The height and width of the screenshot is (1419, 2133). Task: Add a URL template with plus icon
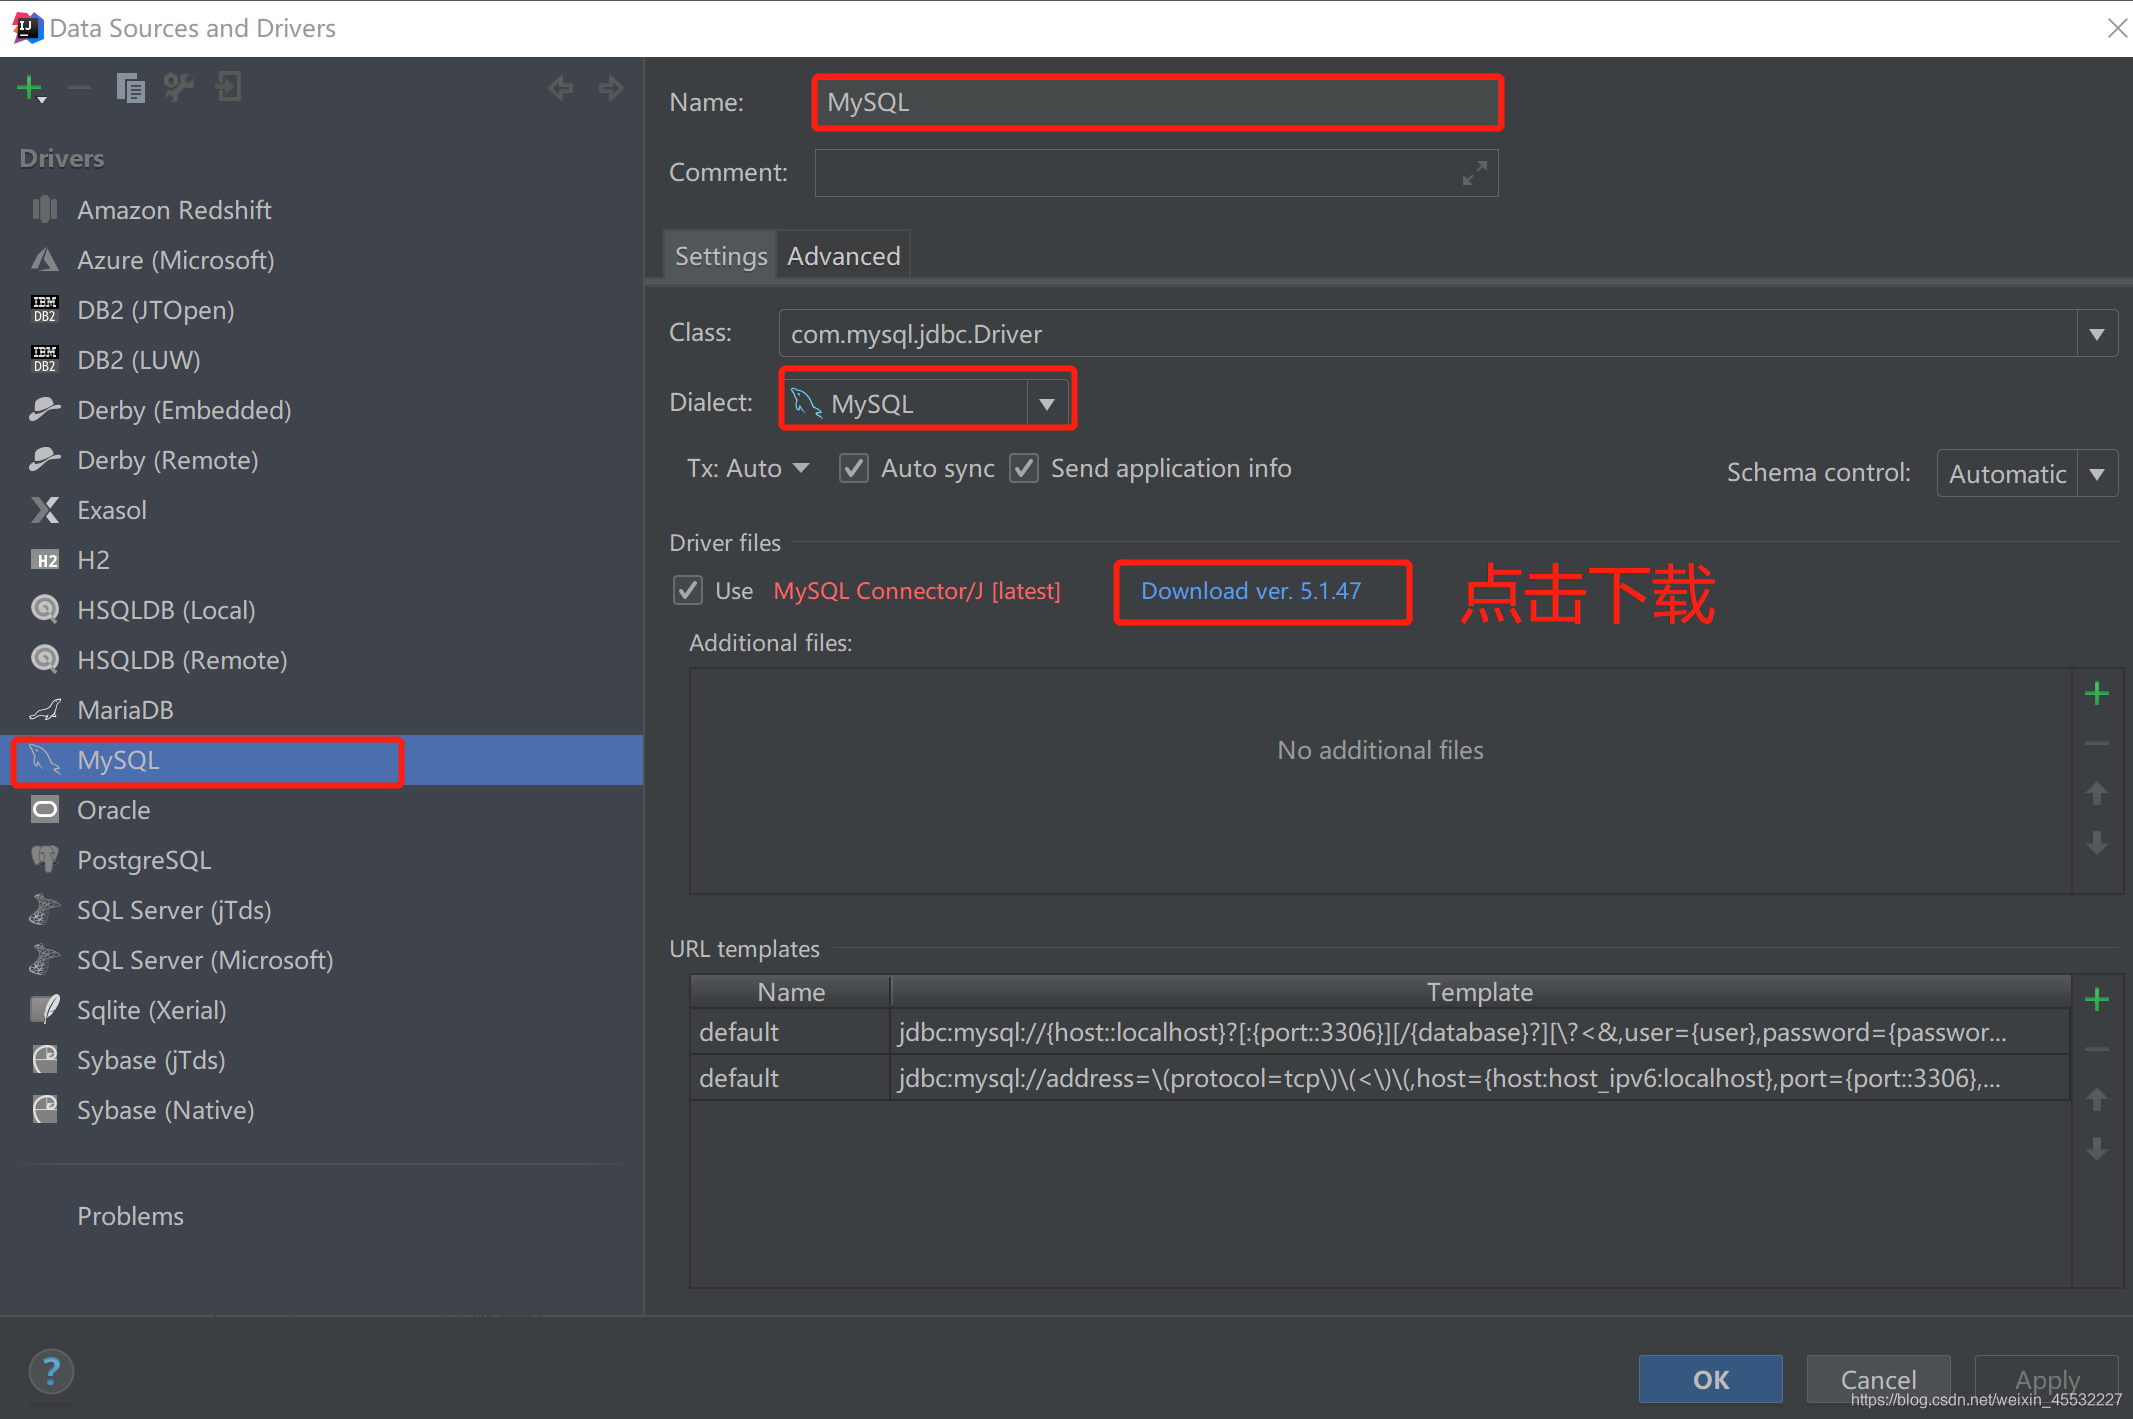2097,999
